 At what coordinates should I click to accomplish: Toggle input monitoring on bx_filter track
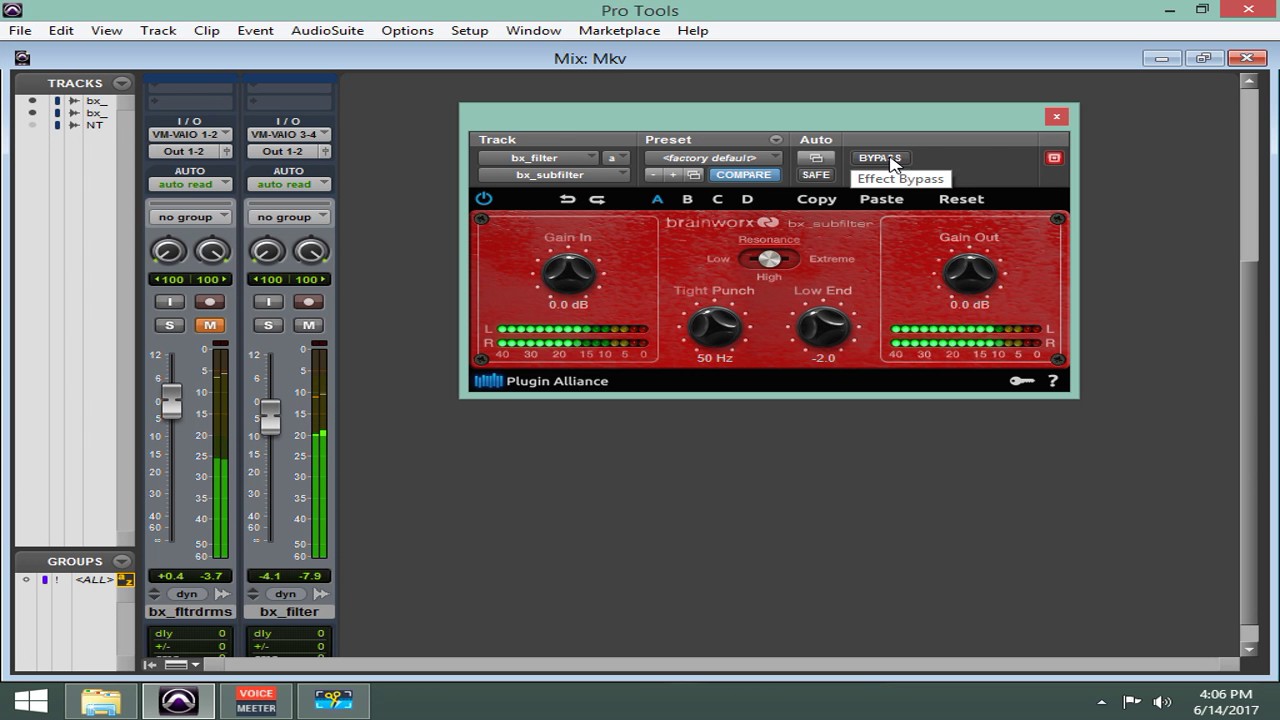coord(268,302)
